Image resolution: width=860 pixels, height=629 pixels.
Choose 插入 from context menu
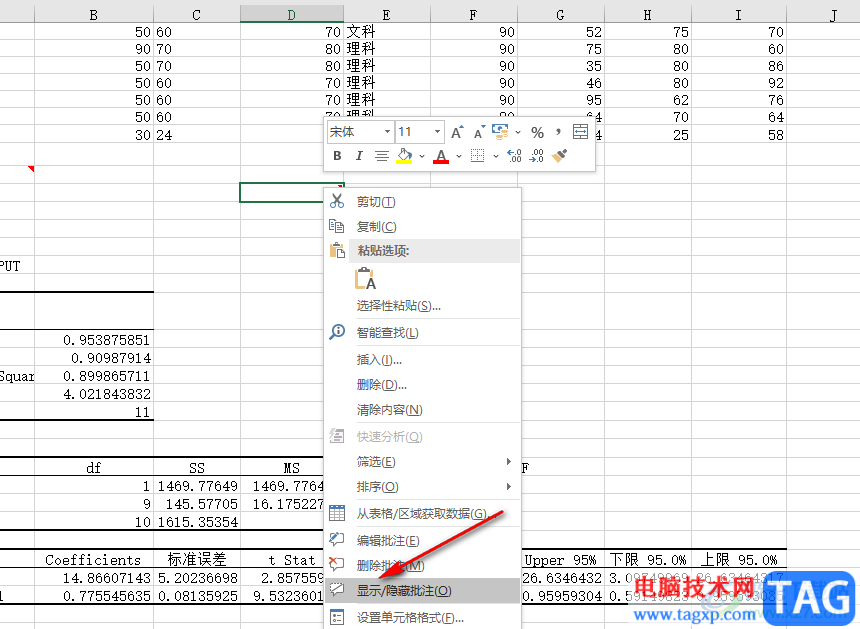point(422,360)
